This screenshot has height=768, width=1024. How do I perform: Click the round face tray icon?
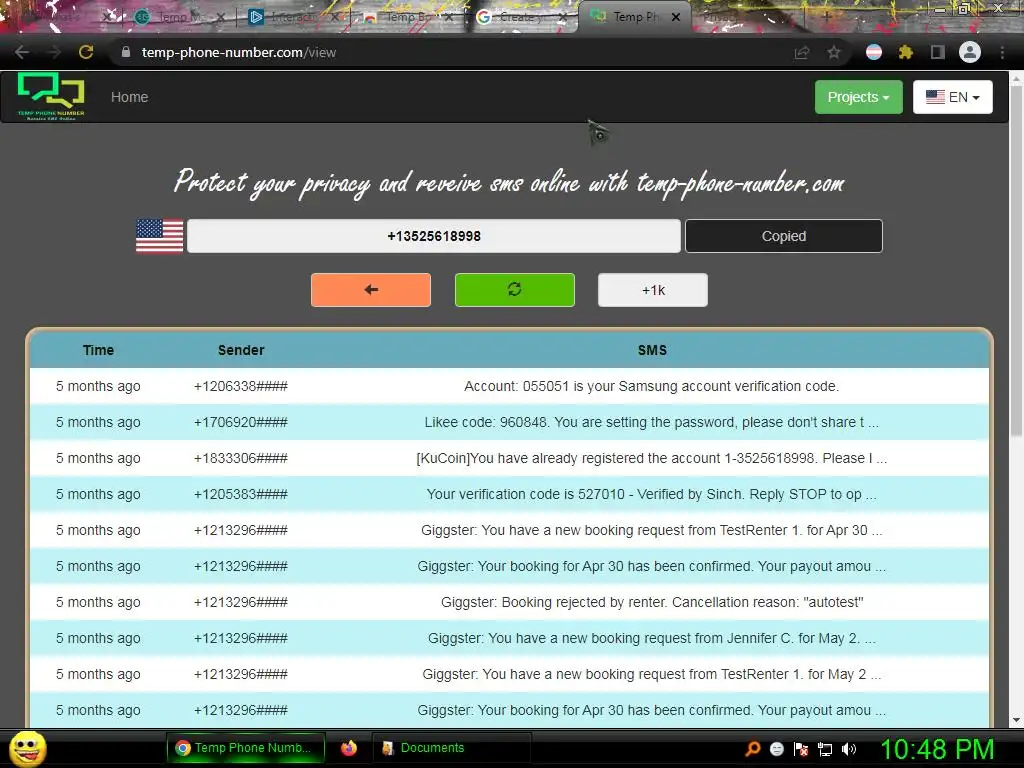777,749
